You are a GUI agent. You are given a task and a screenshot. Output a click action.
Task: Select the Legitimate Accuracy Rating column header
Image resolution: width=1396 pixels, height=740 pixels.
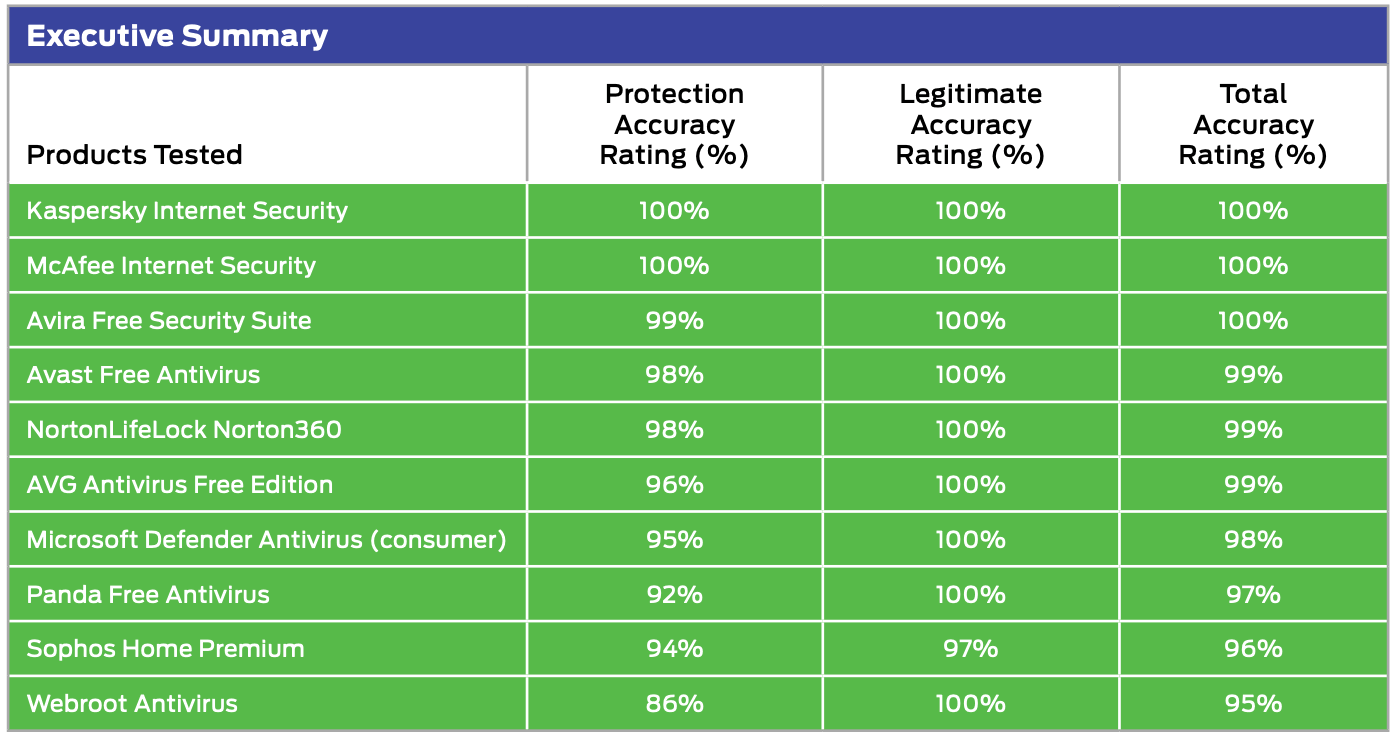tap(970, 125)
